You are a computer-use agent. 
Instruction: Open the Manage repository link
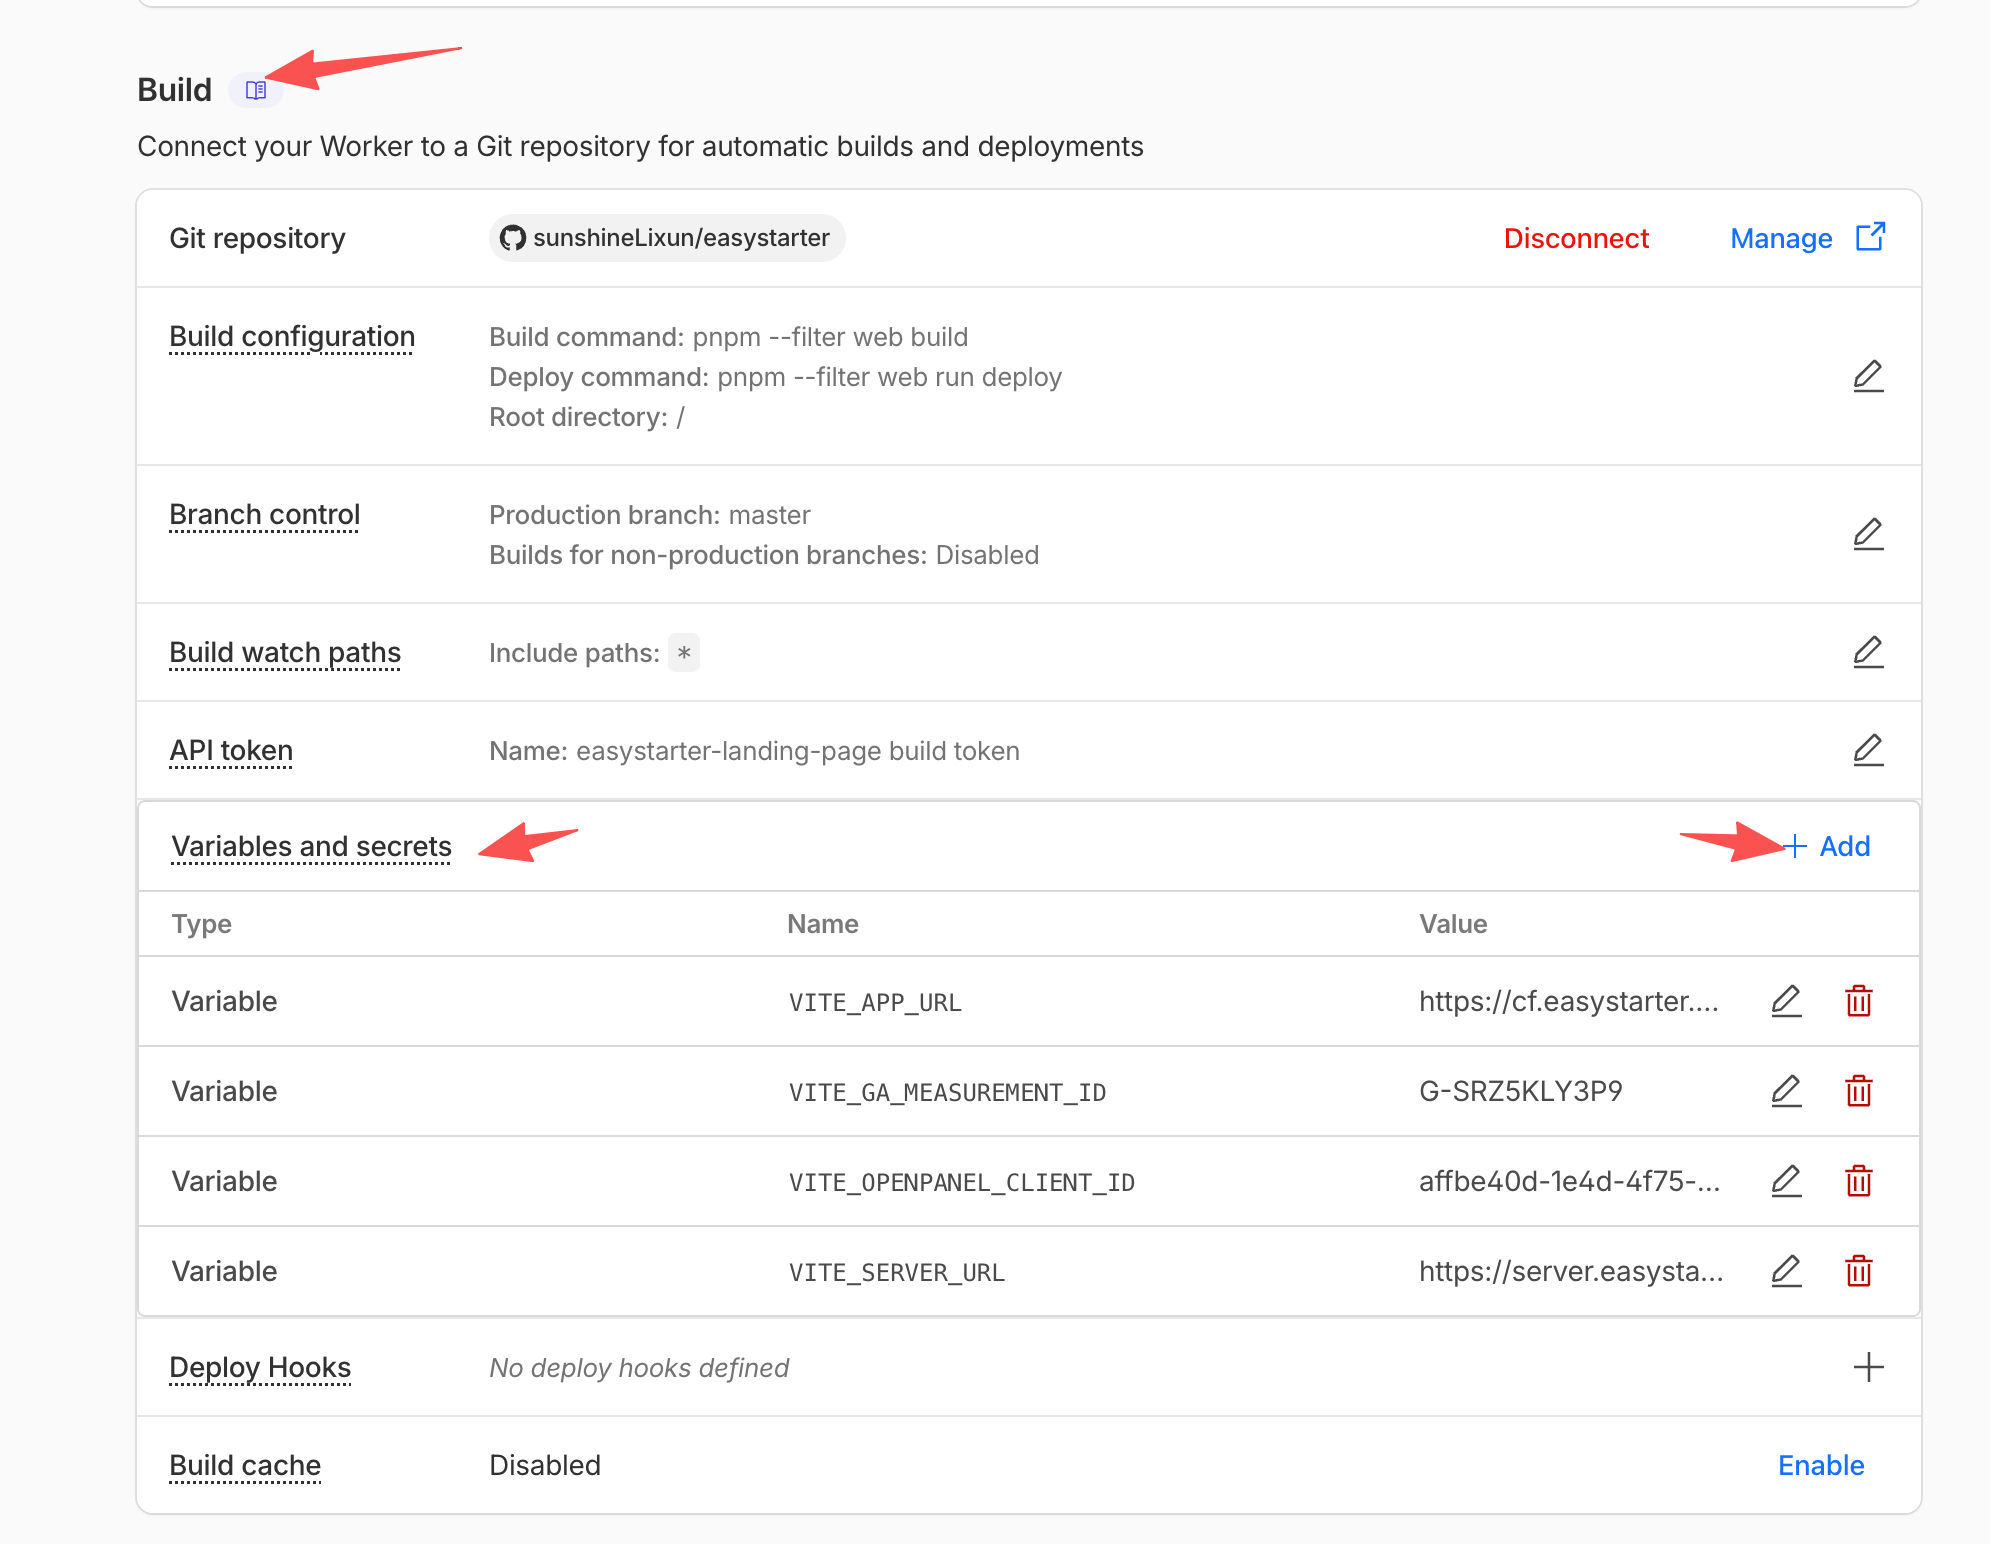pyautogui.click(x=1781, y=238)
